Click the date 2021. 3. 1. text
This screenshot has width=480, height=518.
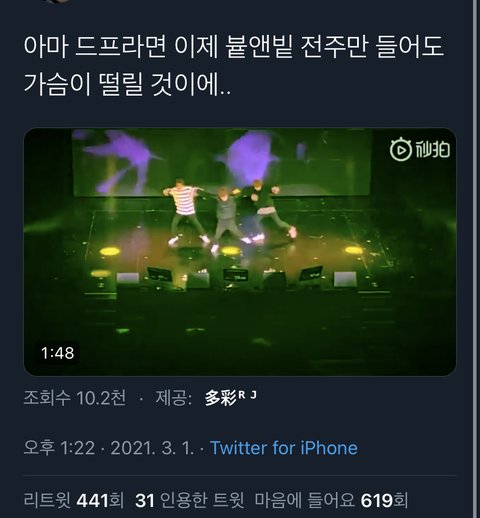click(x=152, y=448)
